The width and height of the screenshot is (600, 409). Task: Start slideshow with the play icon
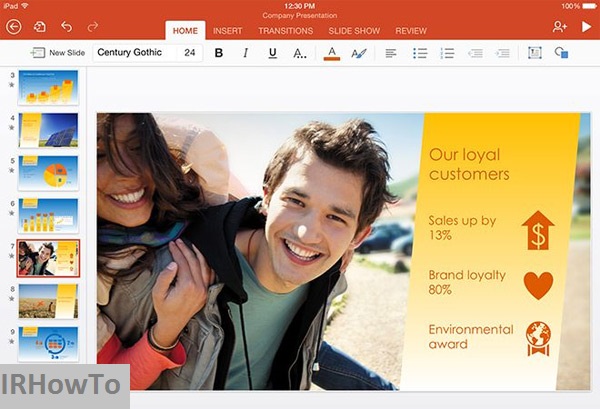586,28
